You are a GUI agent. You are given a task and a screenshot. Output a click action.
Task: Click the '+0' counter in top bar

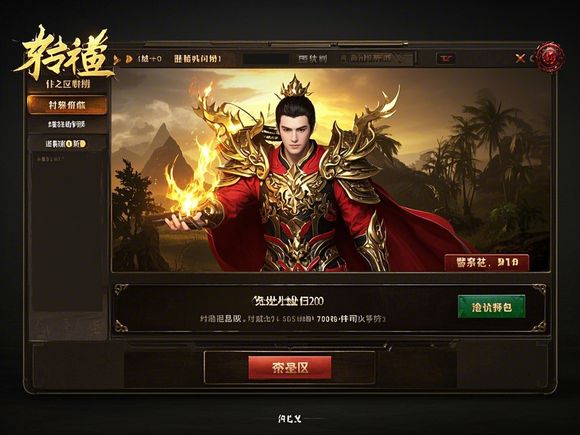click(x=149, y=58)
